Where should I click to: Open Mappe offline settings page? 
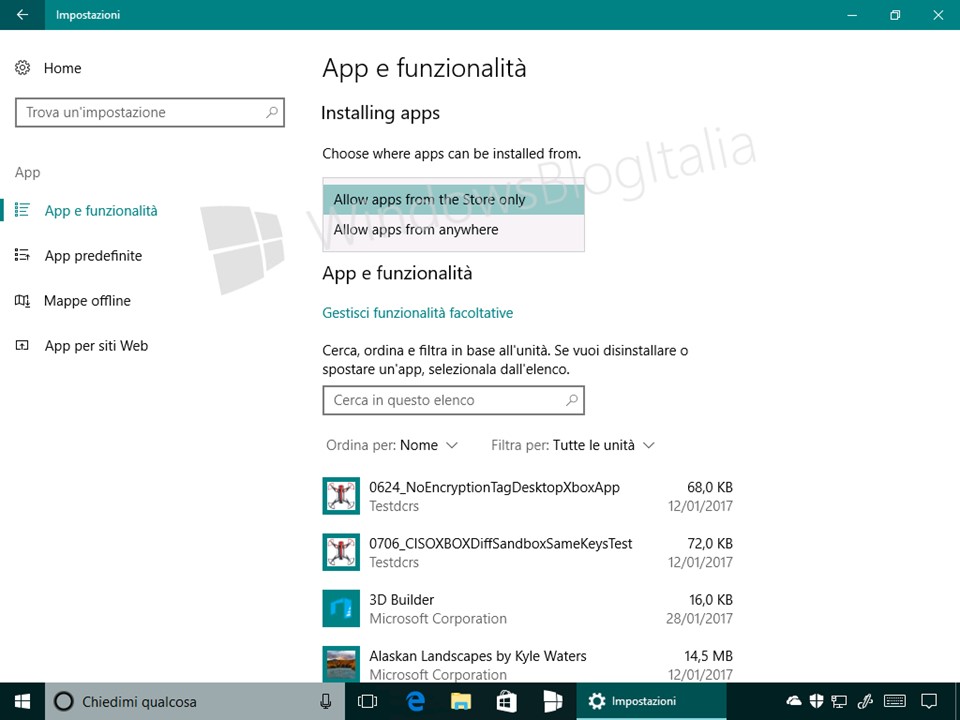(x=88, y=301)
